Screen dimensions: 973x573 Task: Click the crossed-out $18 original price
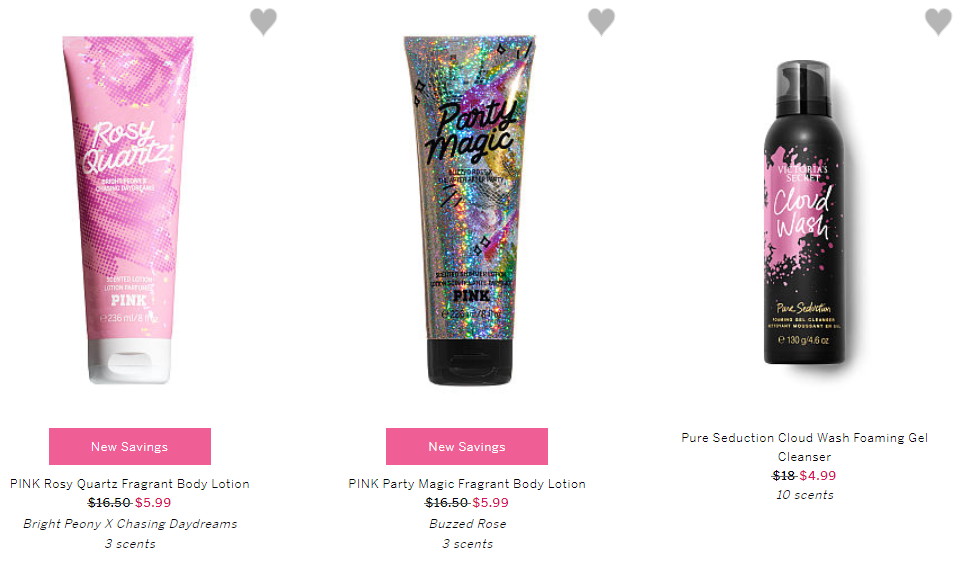(784, 476)
